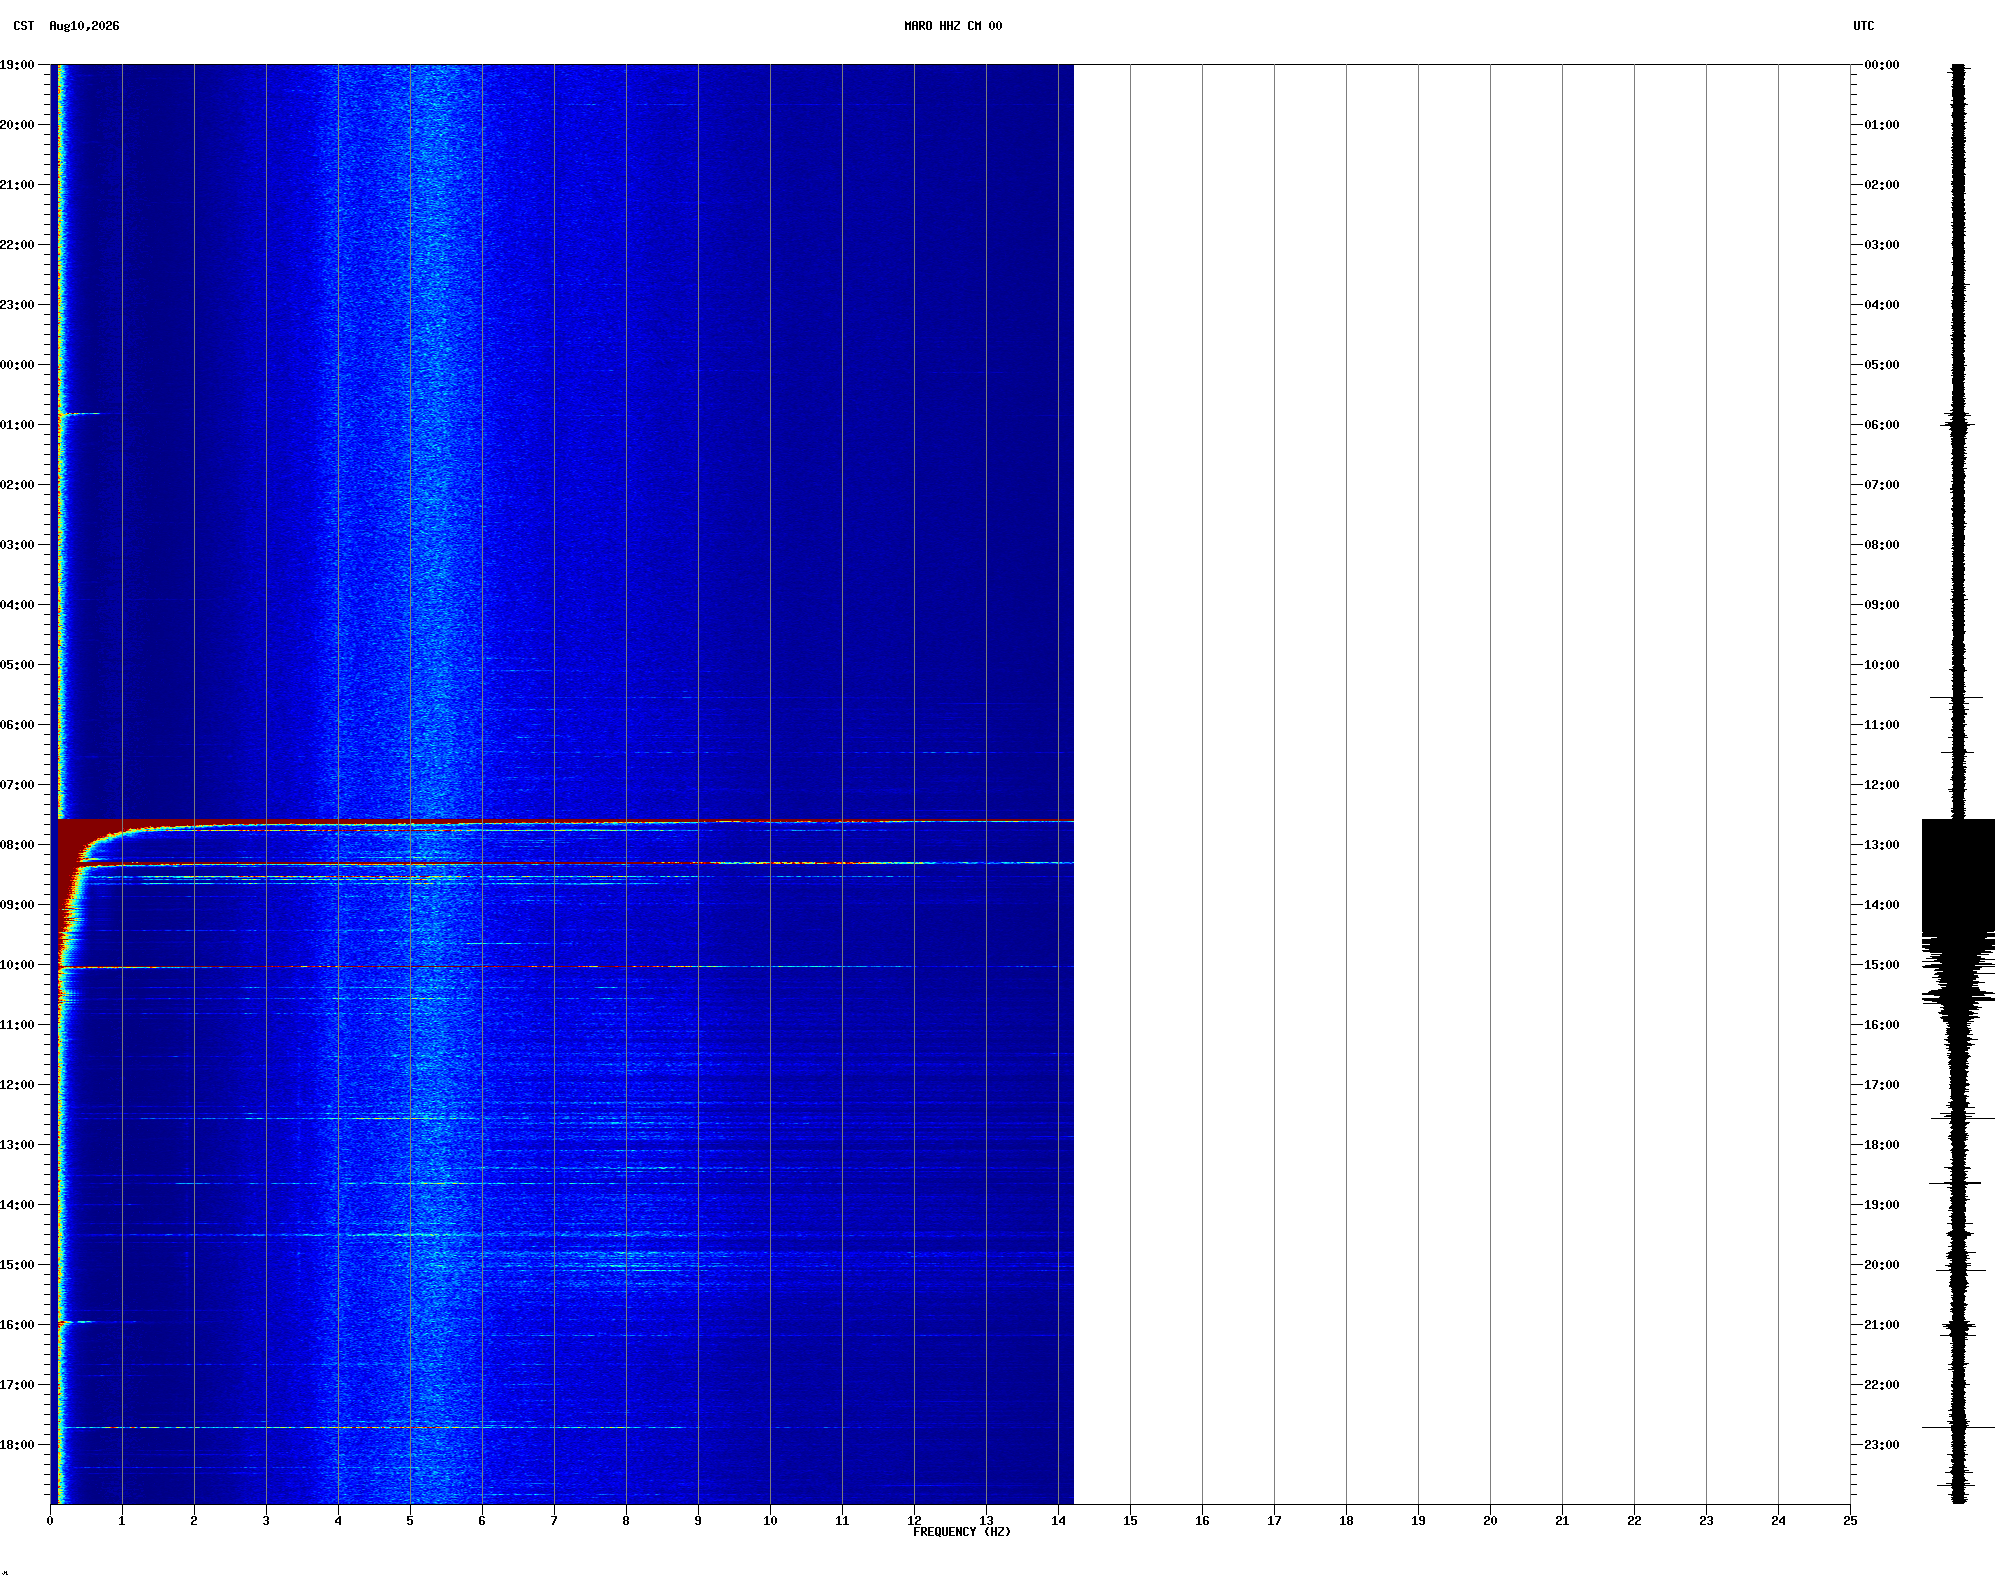
Task: Click the 11:00 label on UTC axis
Action: point(1882,725)
